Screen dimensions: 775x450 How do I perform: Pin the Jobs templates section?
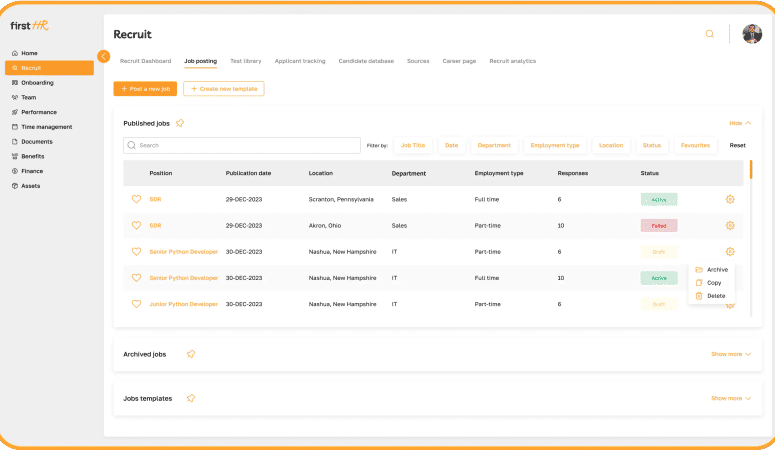coord(191,398)
